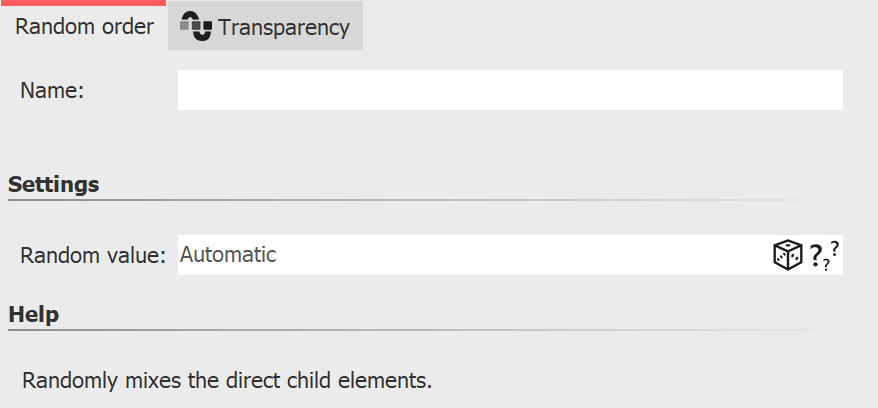878x408 pixels.
Task: Click the "Random value:" label
Action: click(x=92, y=255)
